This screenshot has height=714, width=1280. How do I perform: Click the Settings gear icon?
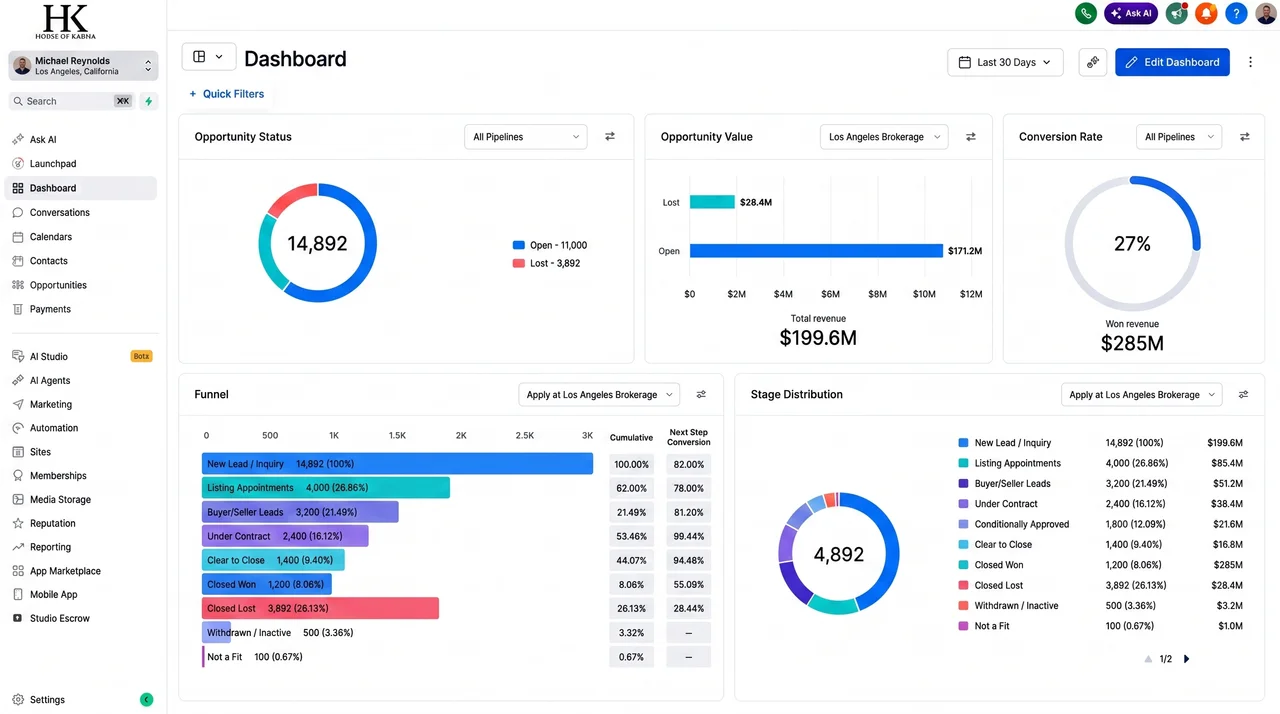[18, 700]
